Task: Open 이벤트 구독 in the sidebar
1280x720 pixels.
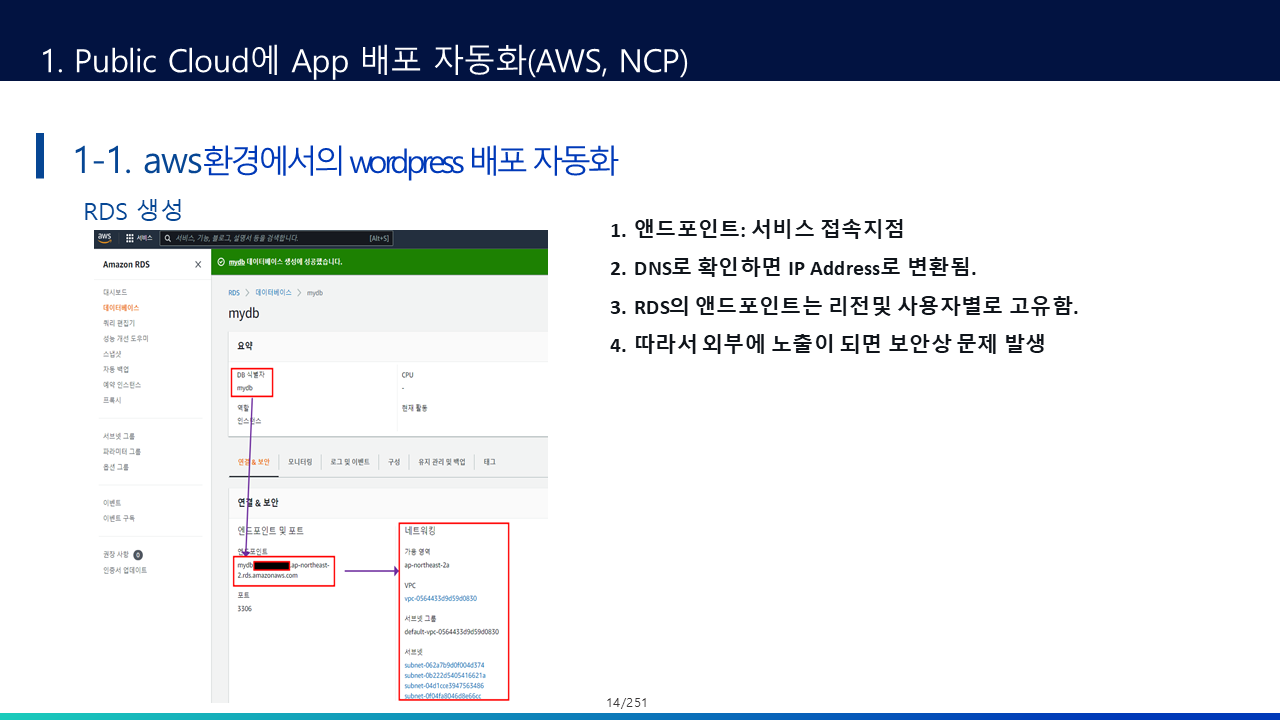Action: pyautogui.click(x=119, y=518)
